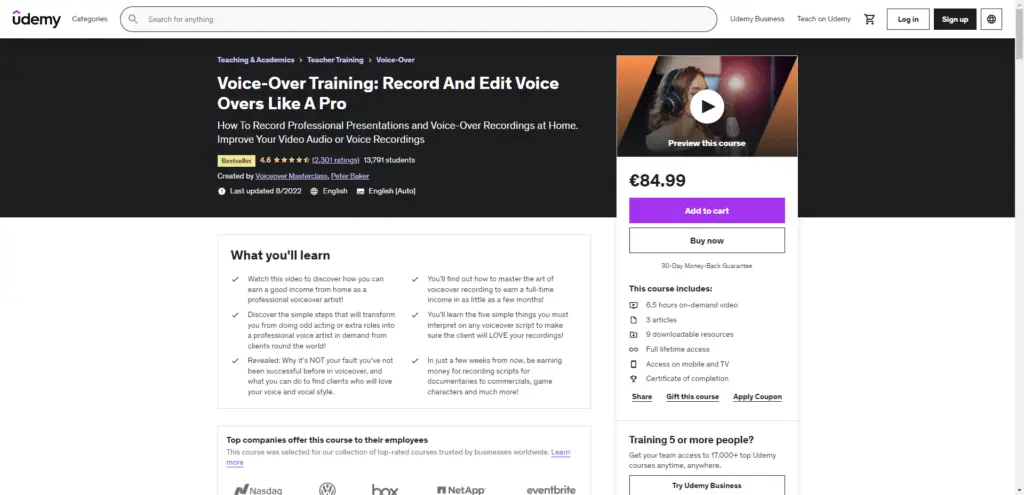1024x495 pixels.
Task: Click the course preview thumbnail image
Action: tap(707, 106)
